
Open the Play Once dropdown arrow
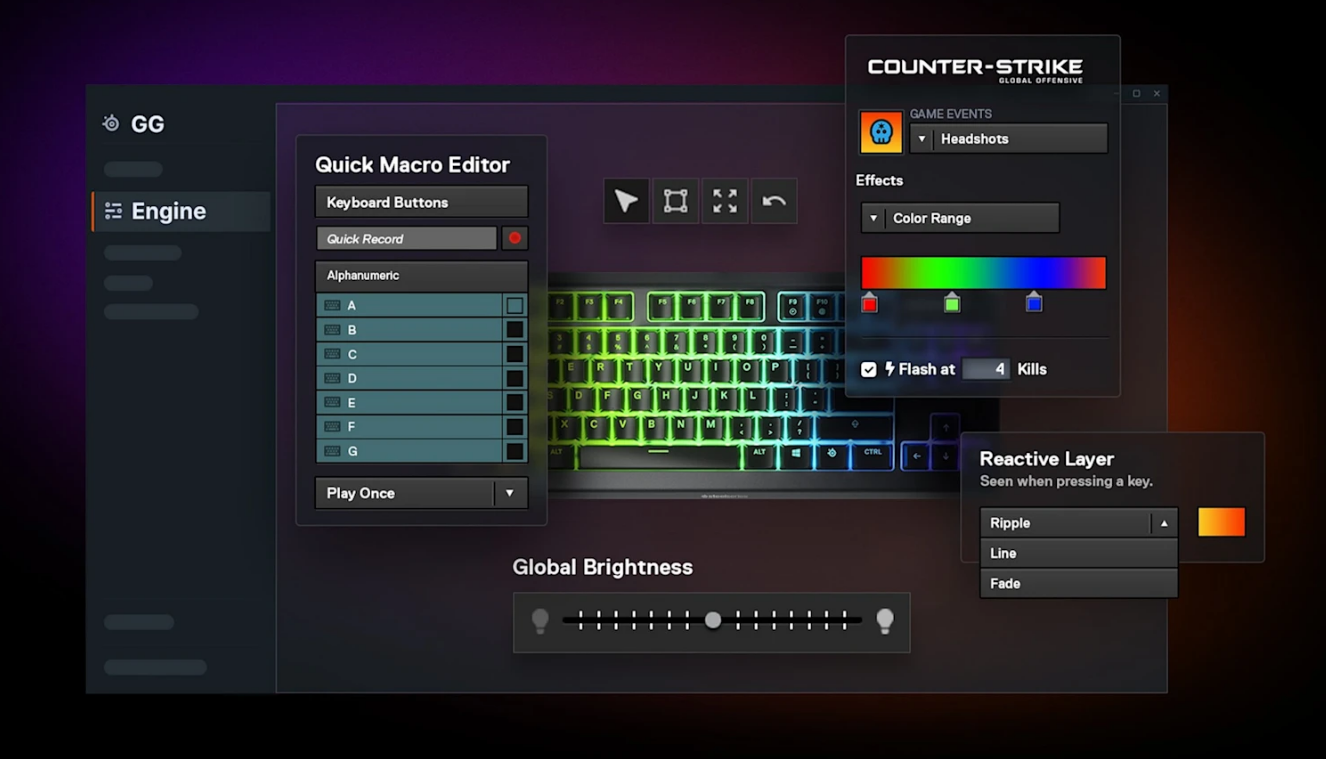[x=510, y=493]
